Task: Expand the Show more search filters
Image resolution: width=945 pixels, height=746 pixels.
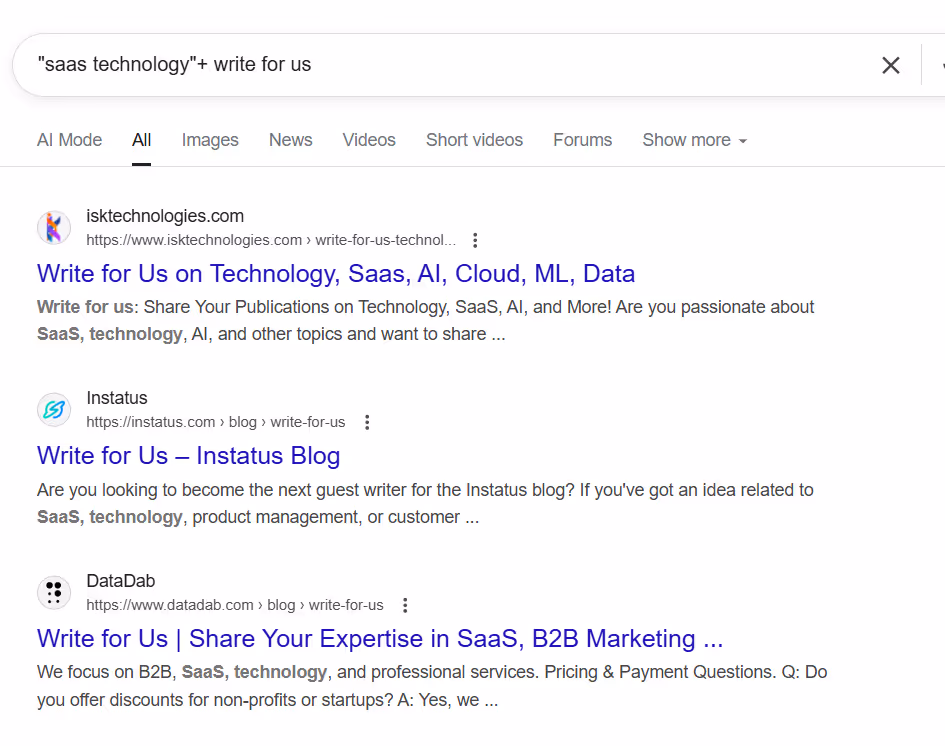Action: point(694,140)
